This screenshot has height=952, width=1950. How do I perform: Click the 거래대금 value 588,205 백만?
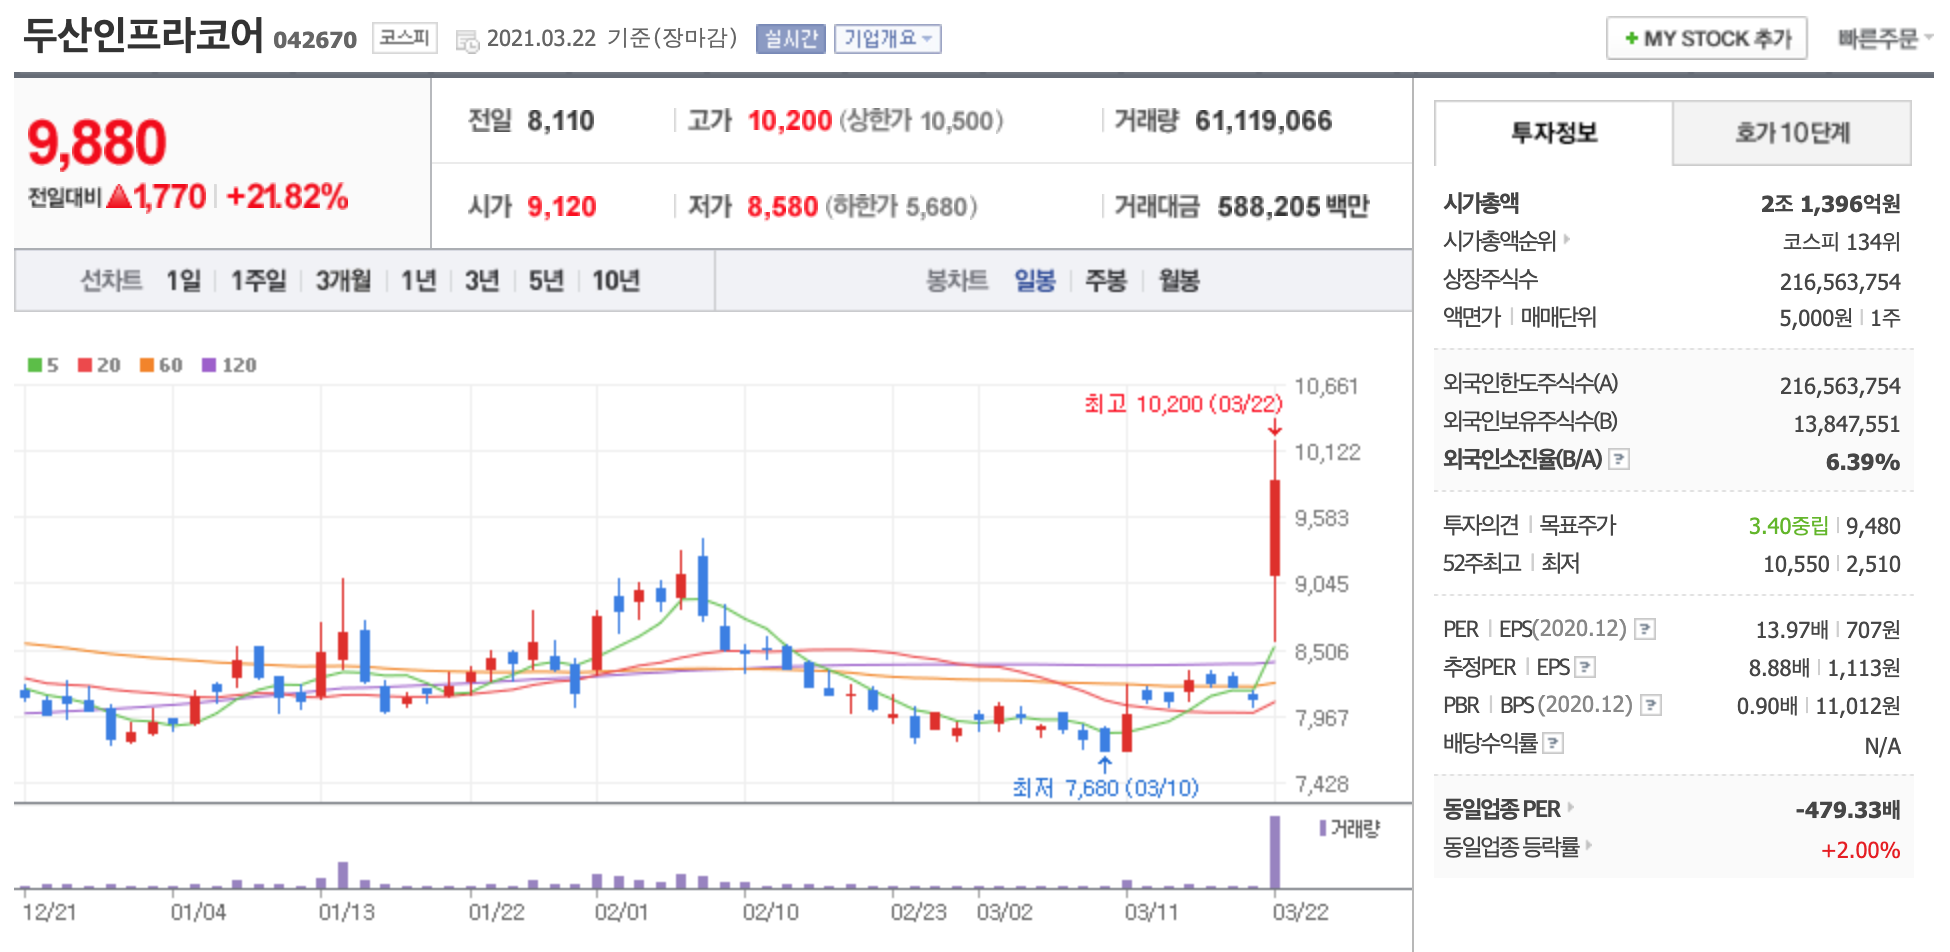click(1293, 207)
